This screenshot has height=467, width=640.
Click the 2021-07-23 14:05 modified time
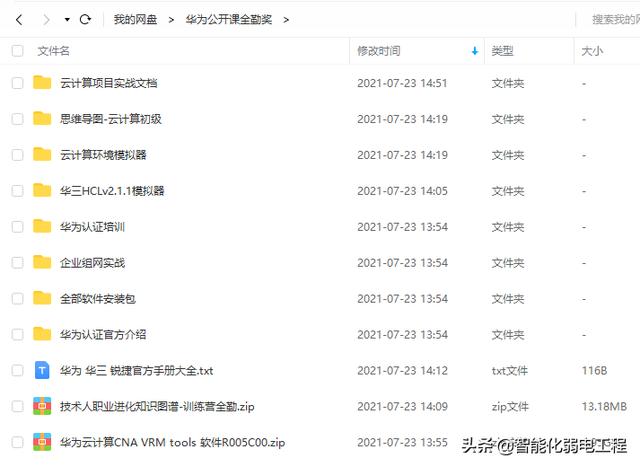(x=402, y=191)
